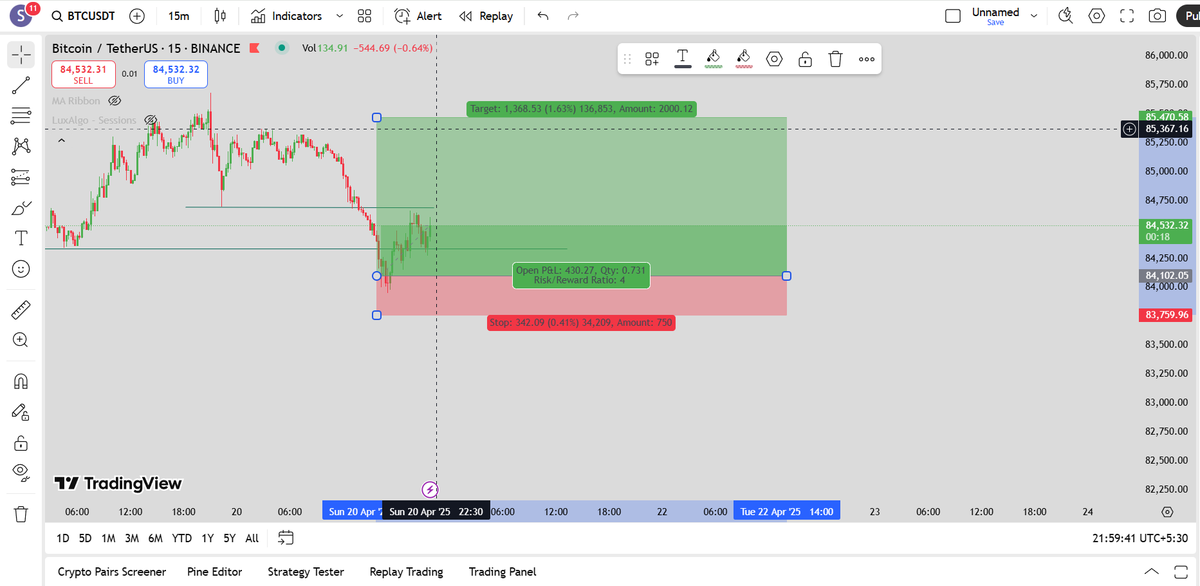Change profit zone fill color
1200x586 pixels.
(x=713, y=59)
